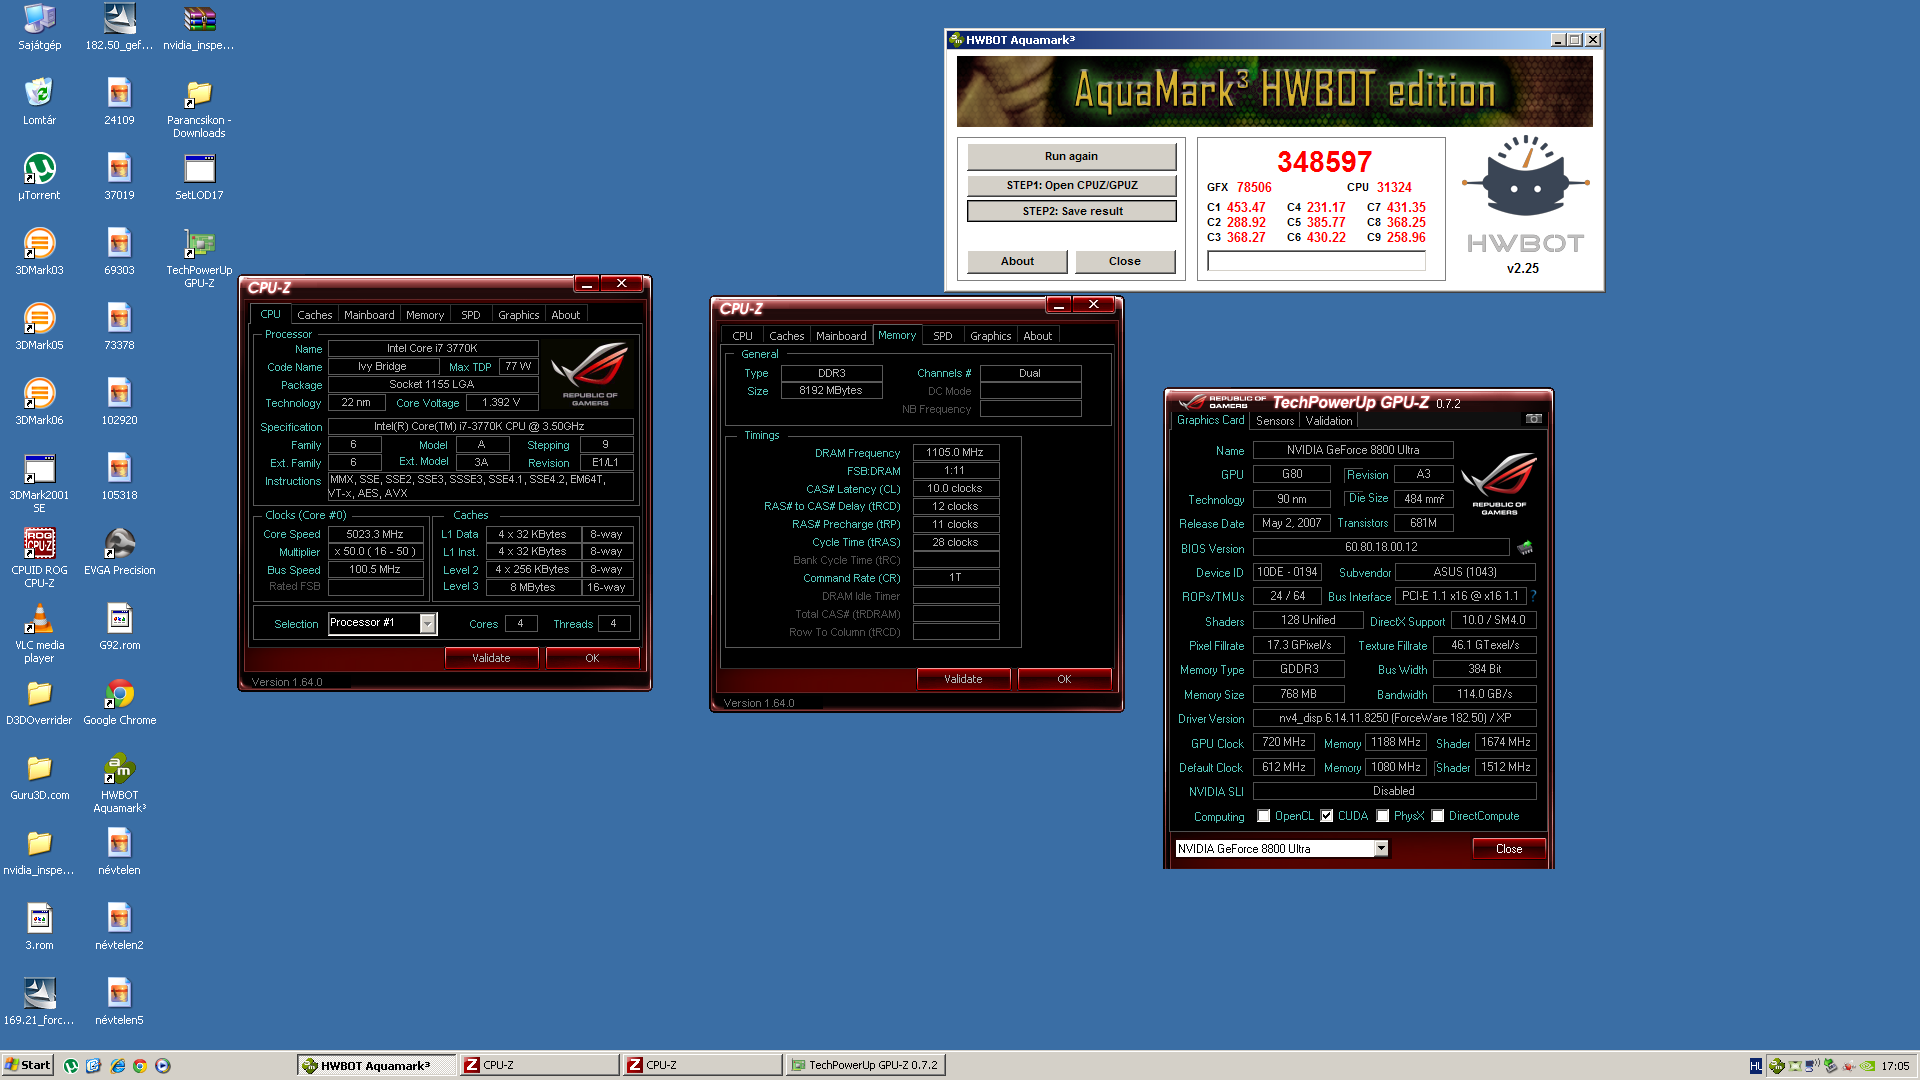Click the Close button in GPU-Z window
This screenshot has height=1080, width=1920.
pos(1509,849)
